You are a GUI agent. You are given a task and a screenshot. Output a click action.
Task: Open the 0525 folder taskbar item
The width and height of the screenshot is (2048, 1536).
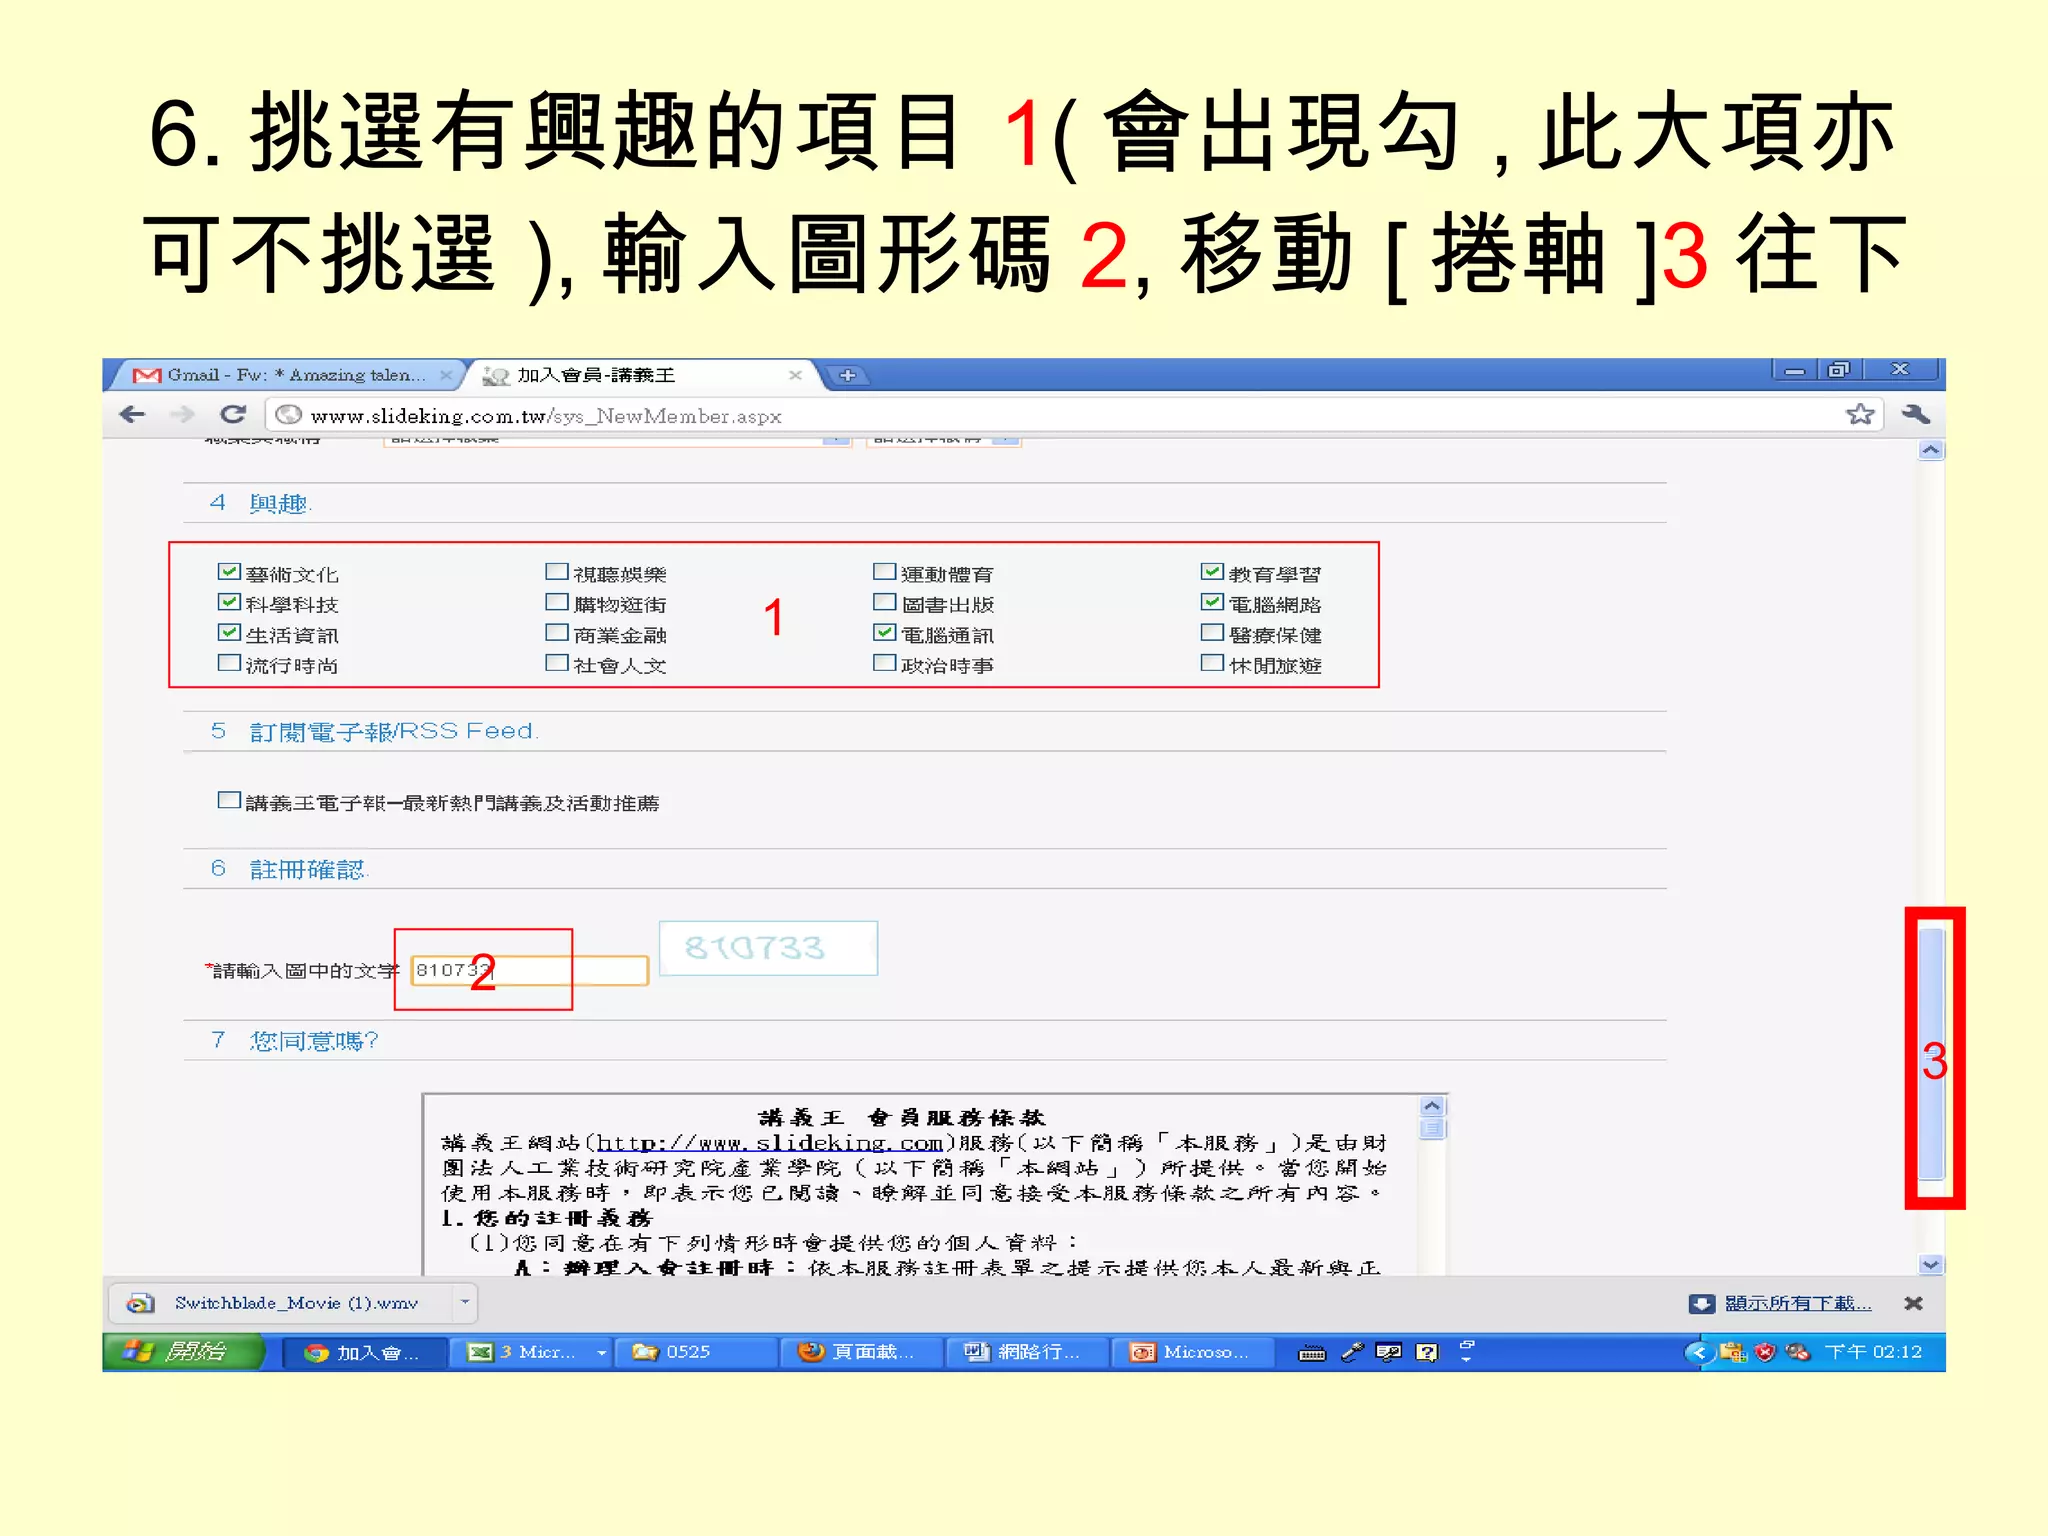pos(695,1353)
